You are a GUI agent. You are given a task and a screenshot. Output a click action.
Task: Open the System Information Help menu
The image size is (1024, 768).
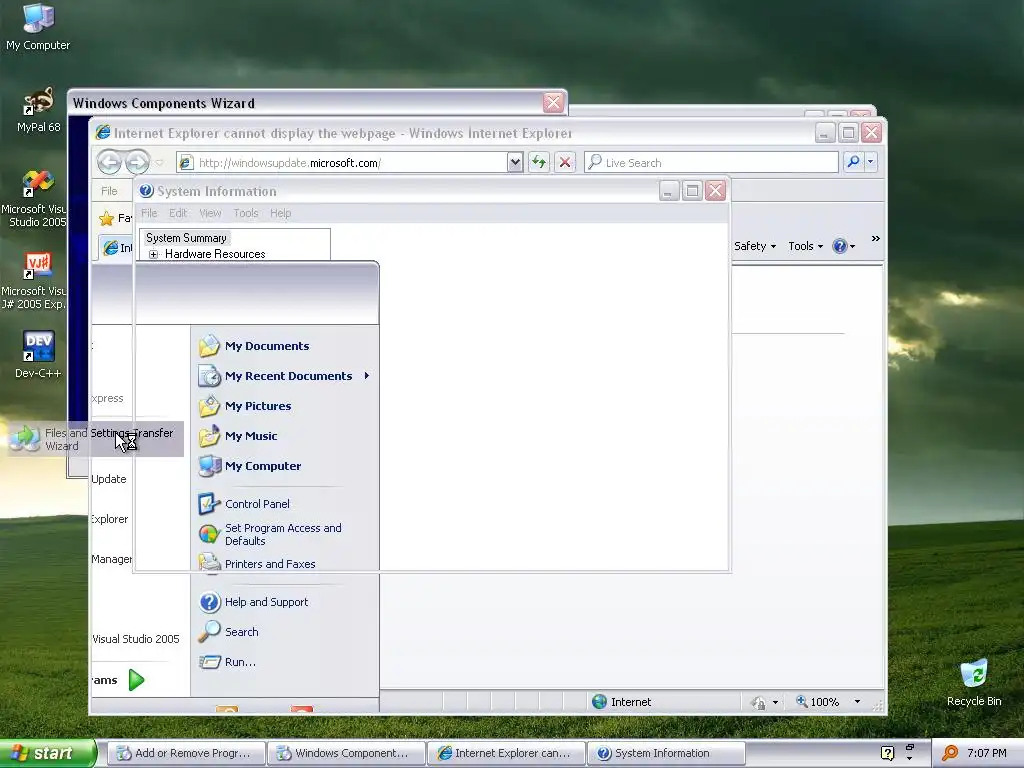tap(281, 213)
